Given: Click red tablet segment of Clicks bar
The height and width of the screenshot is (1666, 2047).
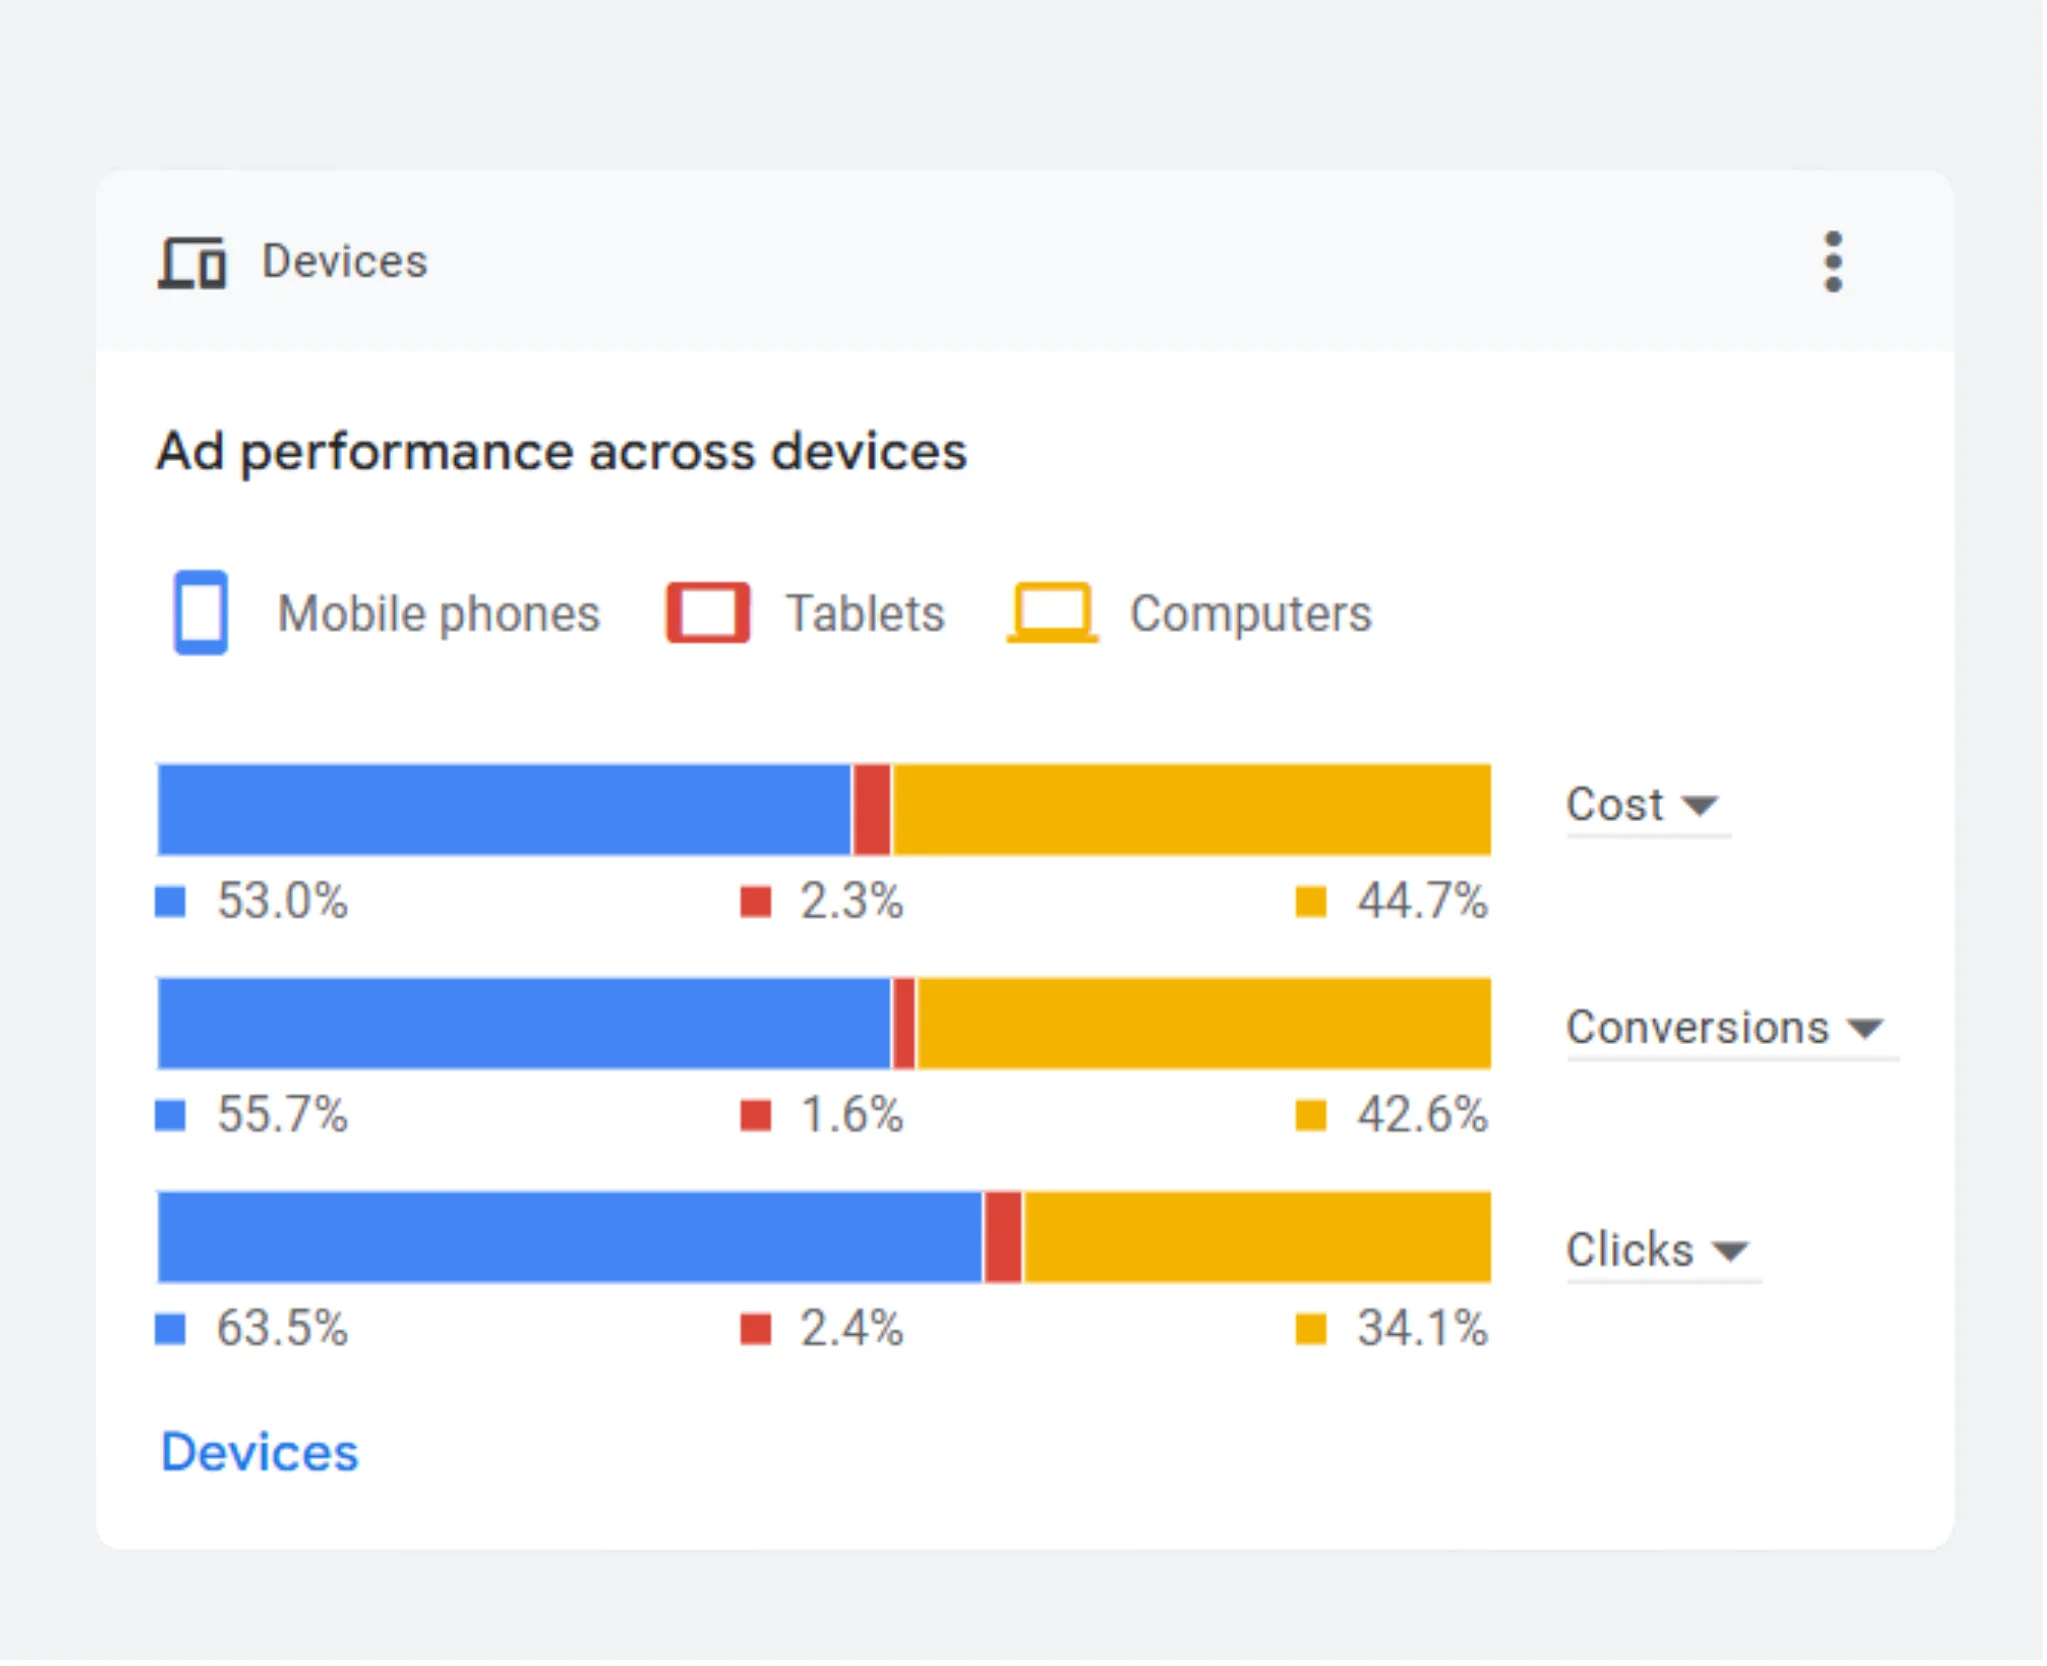Looking at the screenshot, I should click(1003, 1237).
